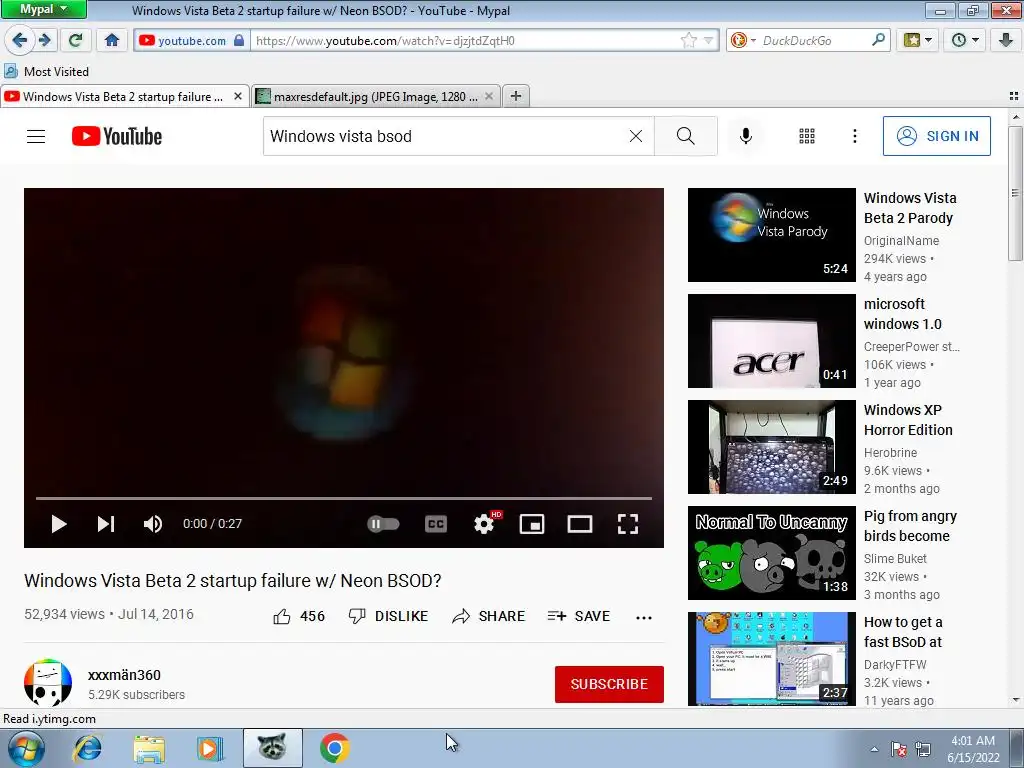
Task: Click the SAVE to playlist button
Action: tap(579, 616)
